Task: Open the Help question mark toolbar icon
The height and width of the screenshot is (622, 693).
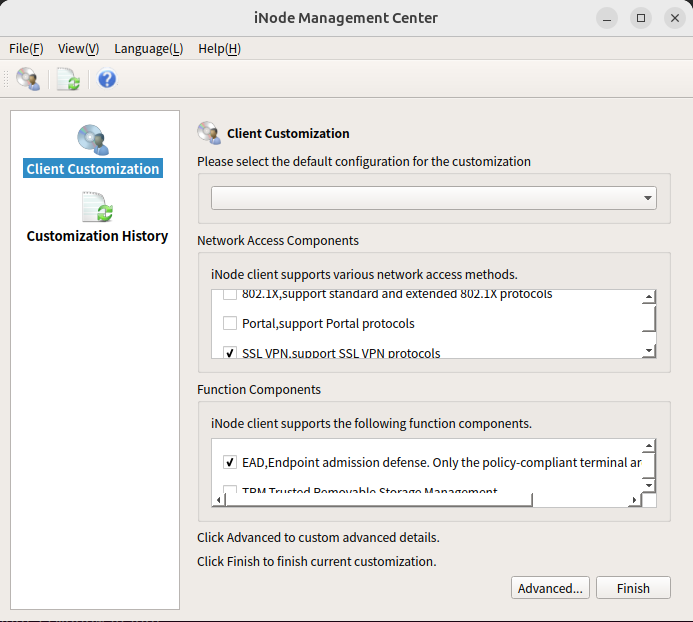Action: tap(107, 79)
